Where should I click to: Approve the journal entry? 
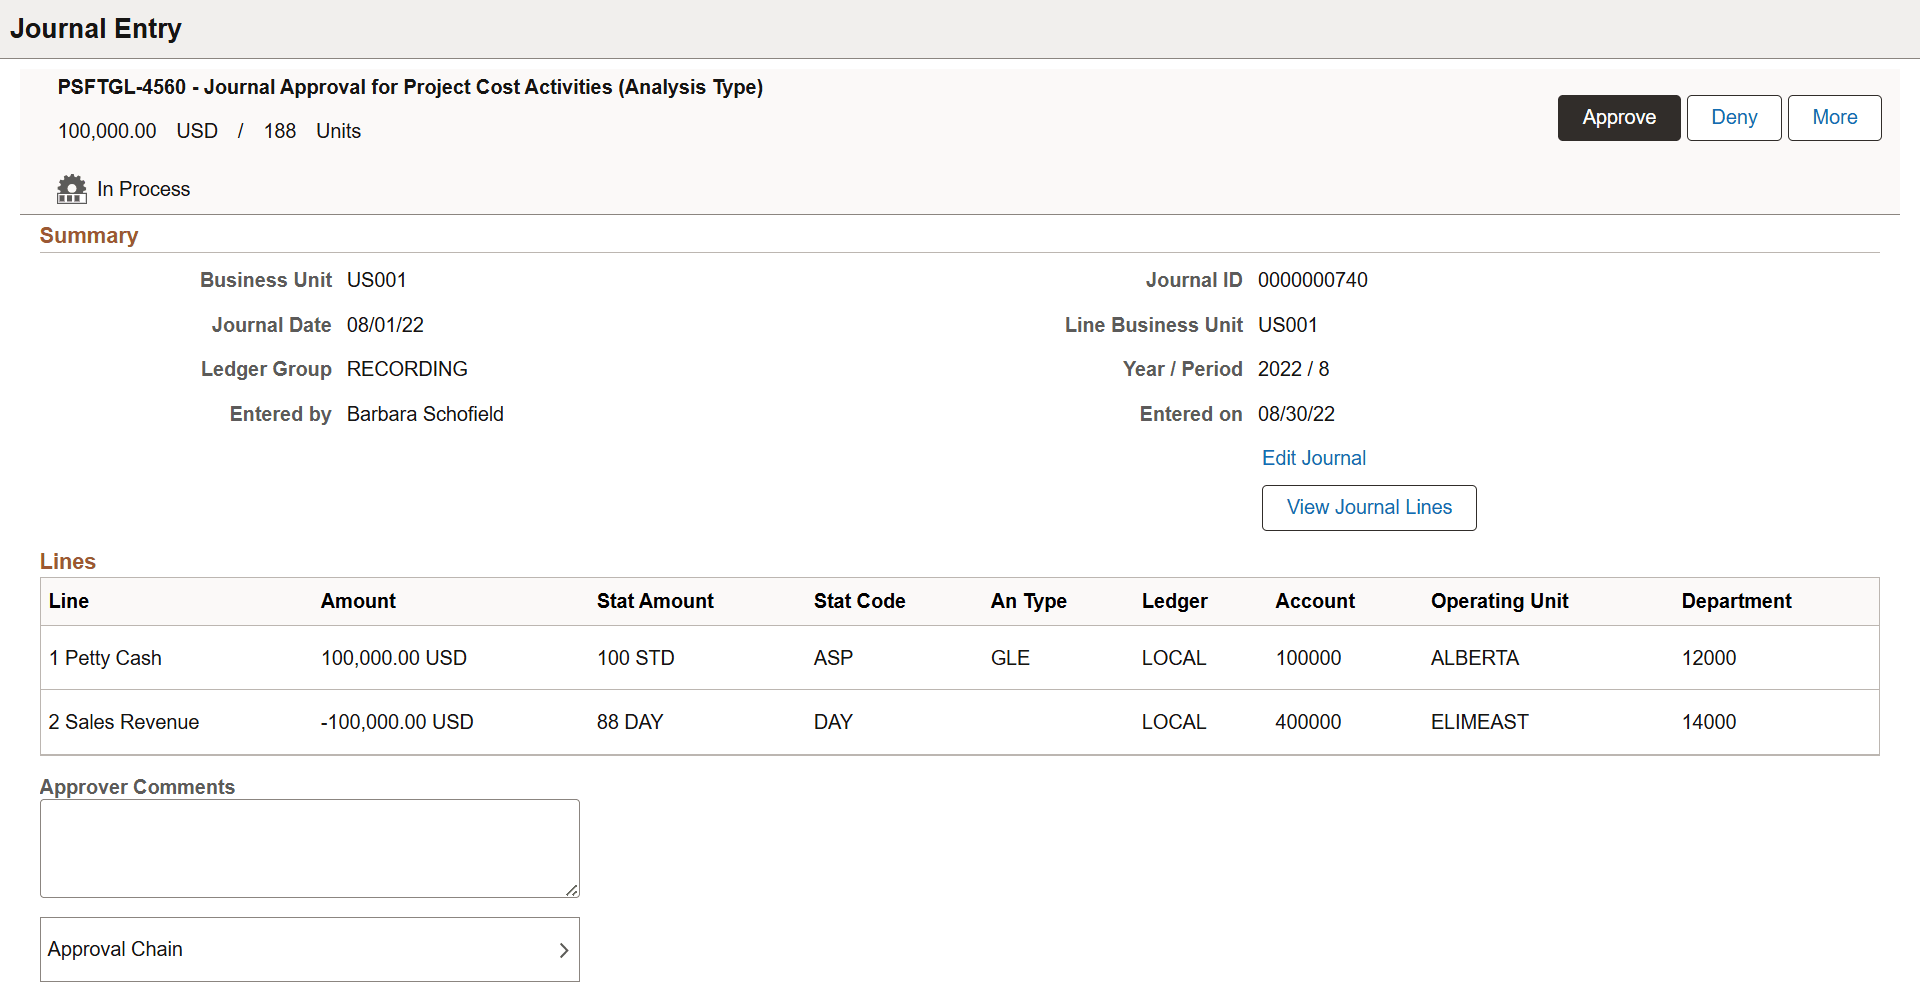point(1618,117)
